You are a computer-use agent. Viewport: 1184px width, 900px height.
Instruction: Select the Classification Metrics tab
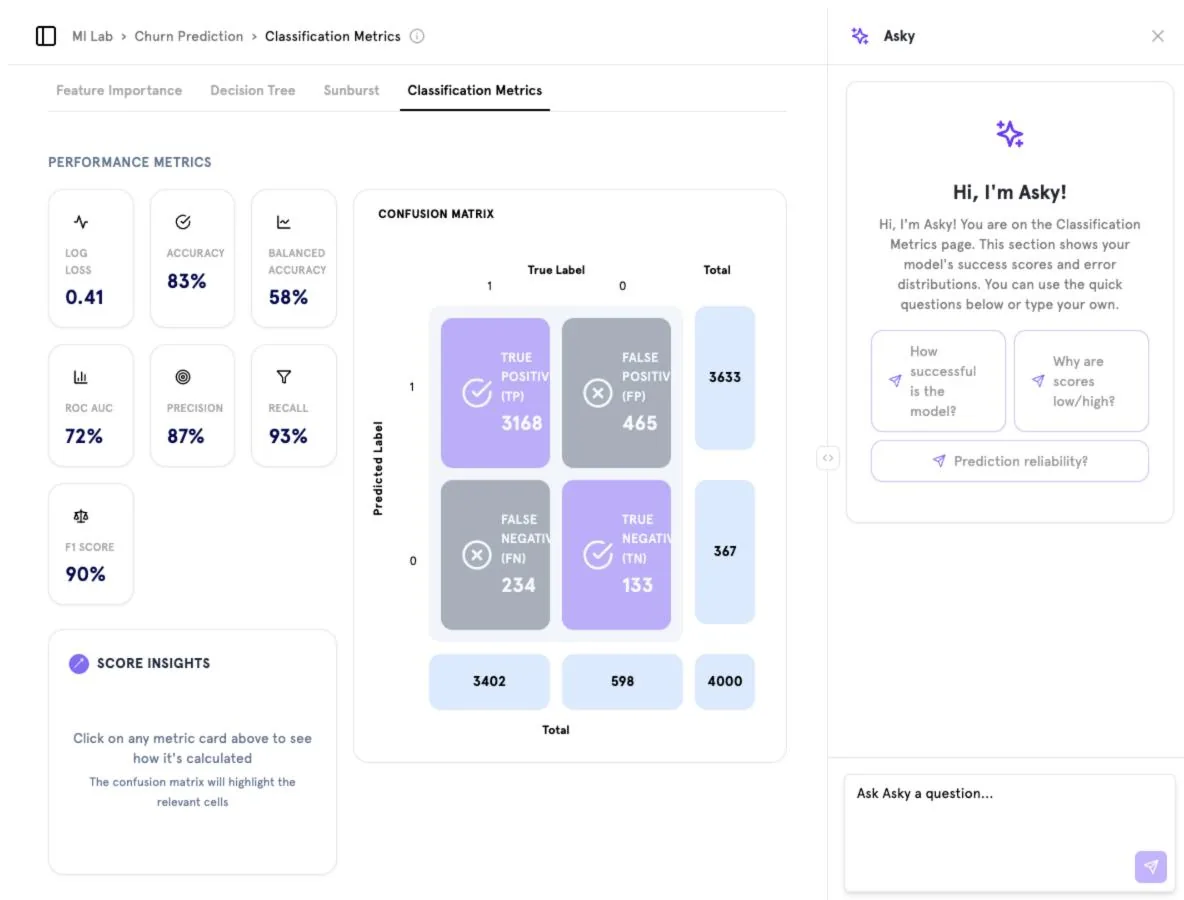(x=475, y=91)
